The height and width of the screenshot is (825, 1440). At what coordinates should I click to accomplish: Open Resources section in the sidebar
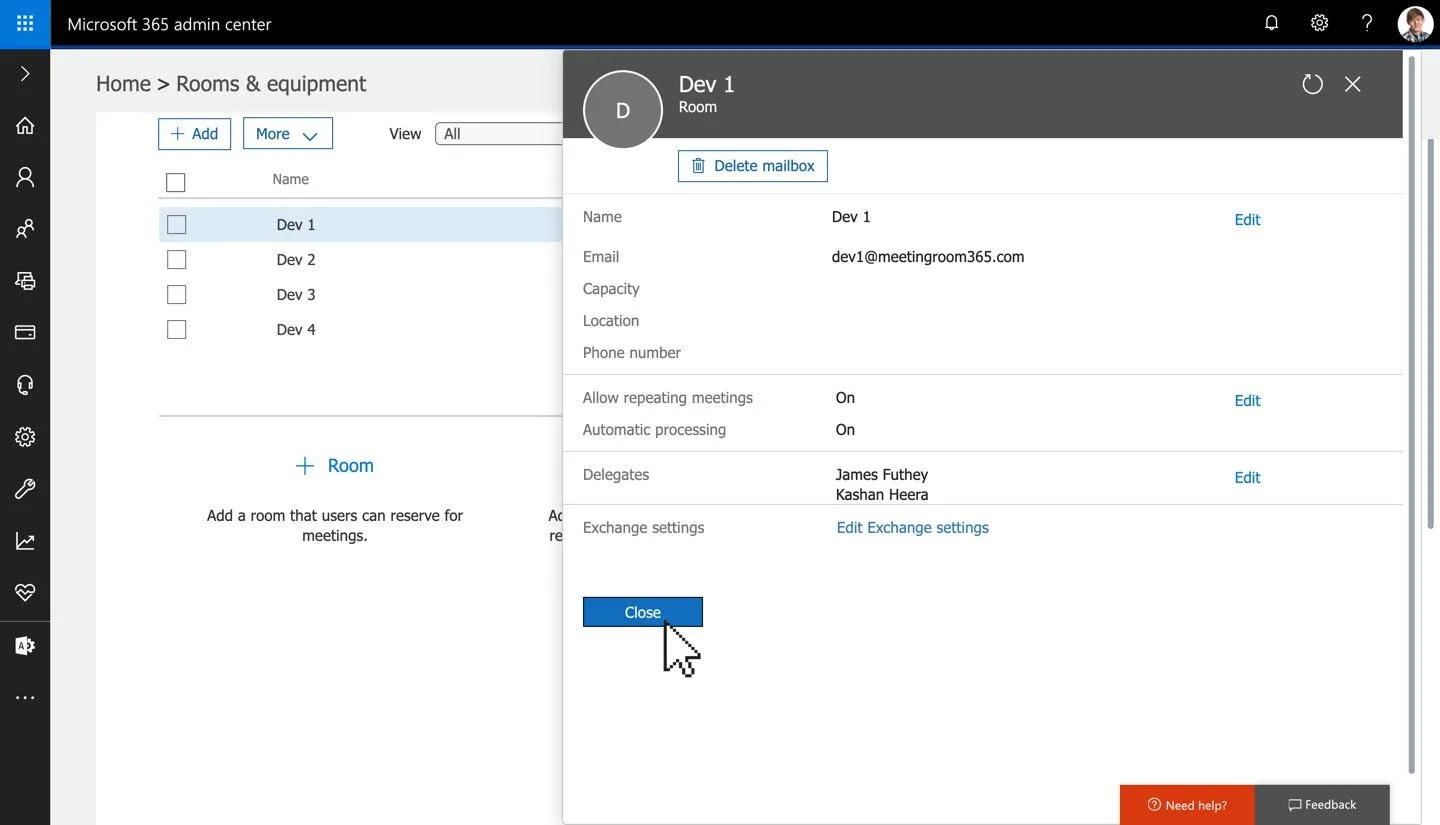coord(25,281)
